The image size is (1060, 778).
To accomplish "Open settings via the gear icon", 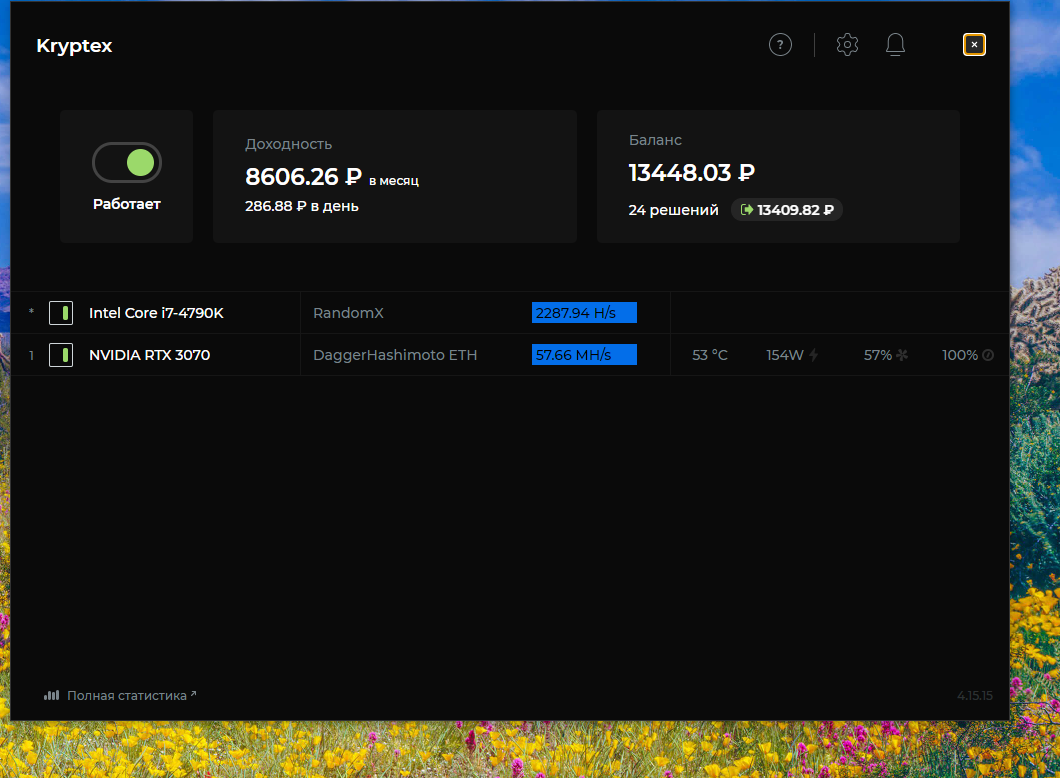I will click(x=847, y=45).
